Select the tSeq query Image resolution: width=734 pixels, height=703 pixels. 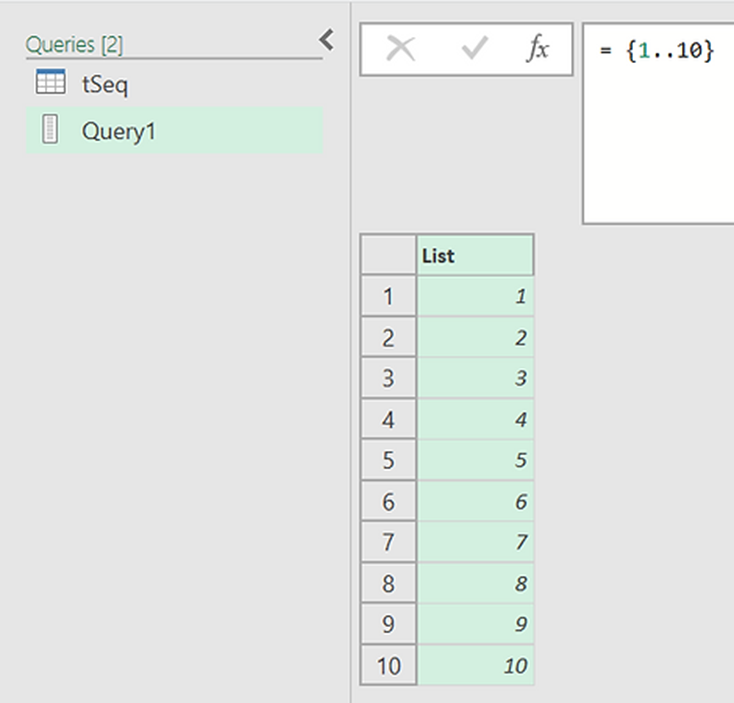tap(105, 84)
